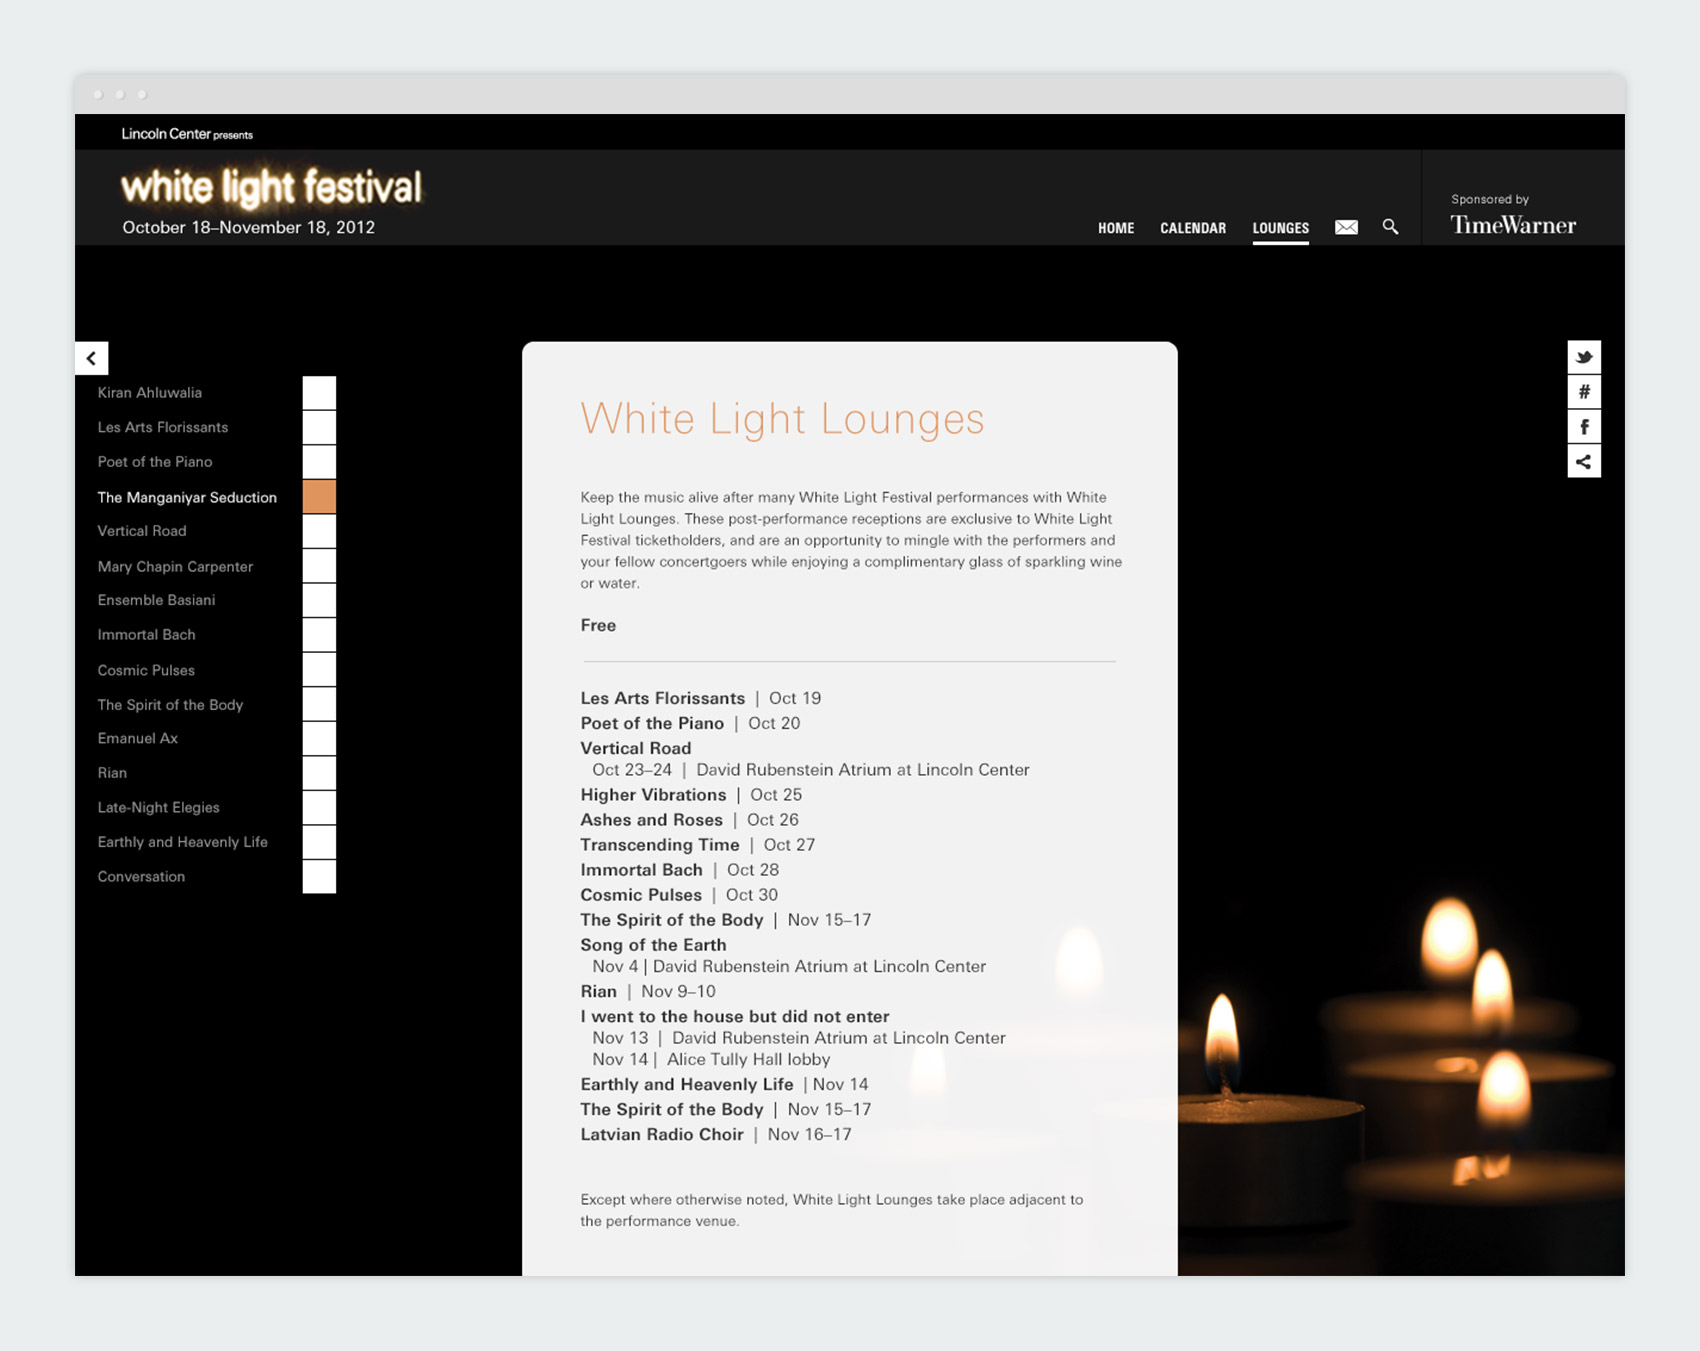Click the White Light Lounges heading
Image resolution: width=1700 pixels, height=1351 pixels.
[782, 419]
